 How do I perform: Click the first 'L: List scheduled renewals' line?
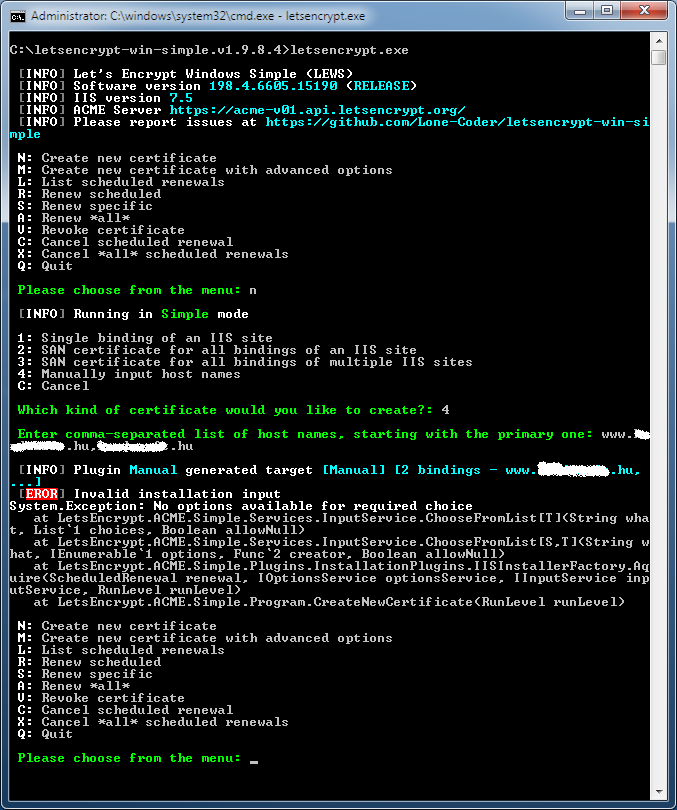point(121,182)
